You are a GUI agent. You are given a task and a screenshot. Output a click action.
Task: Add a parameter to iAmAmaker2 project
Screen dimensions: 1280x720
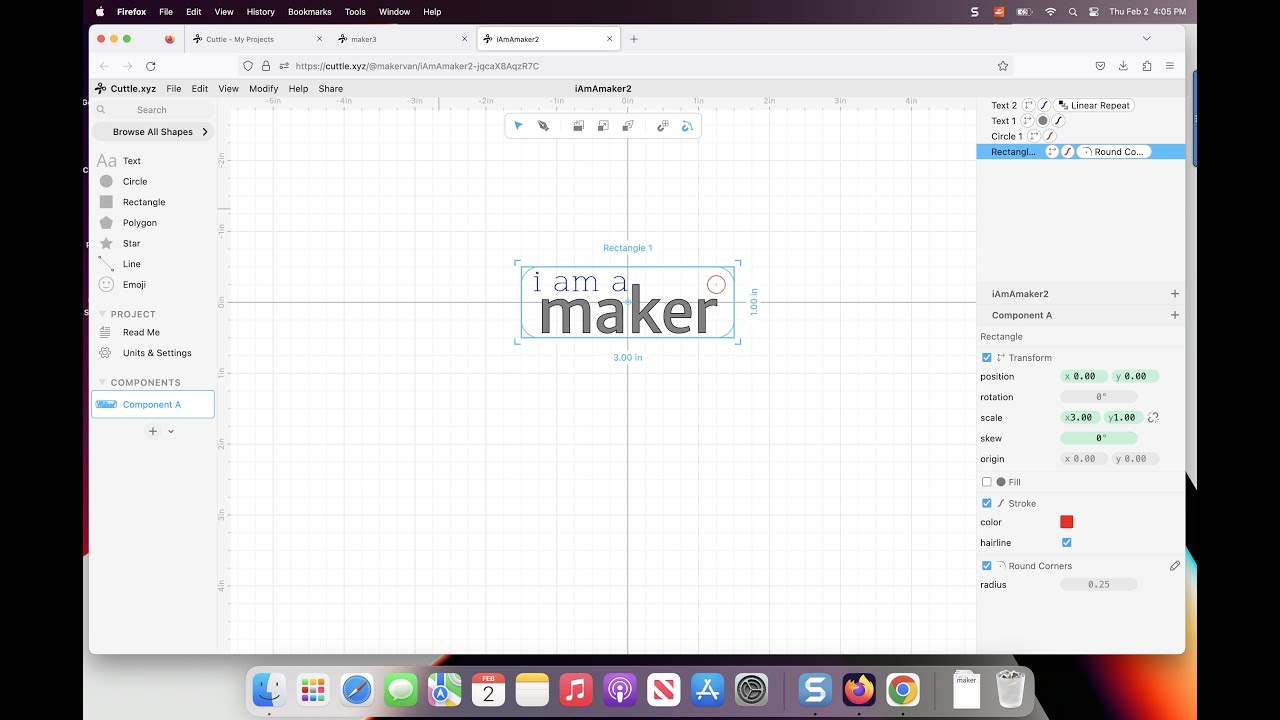coord(1175,294)
